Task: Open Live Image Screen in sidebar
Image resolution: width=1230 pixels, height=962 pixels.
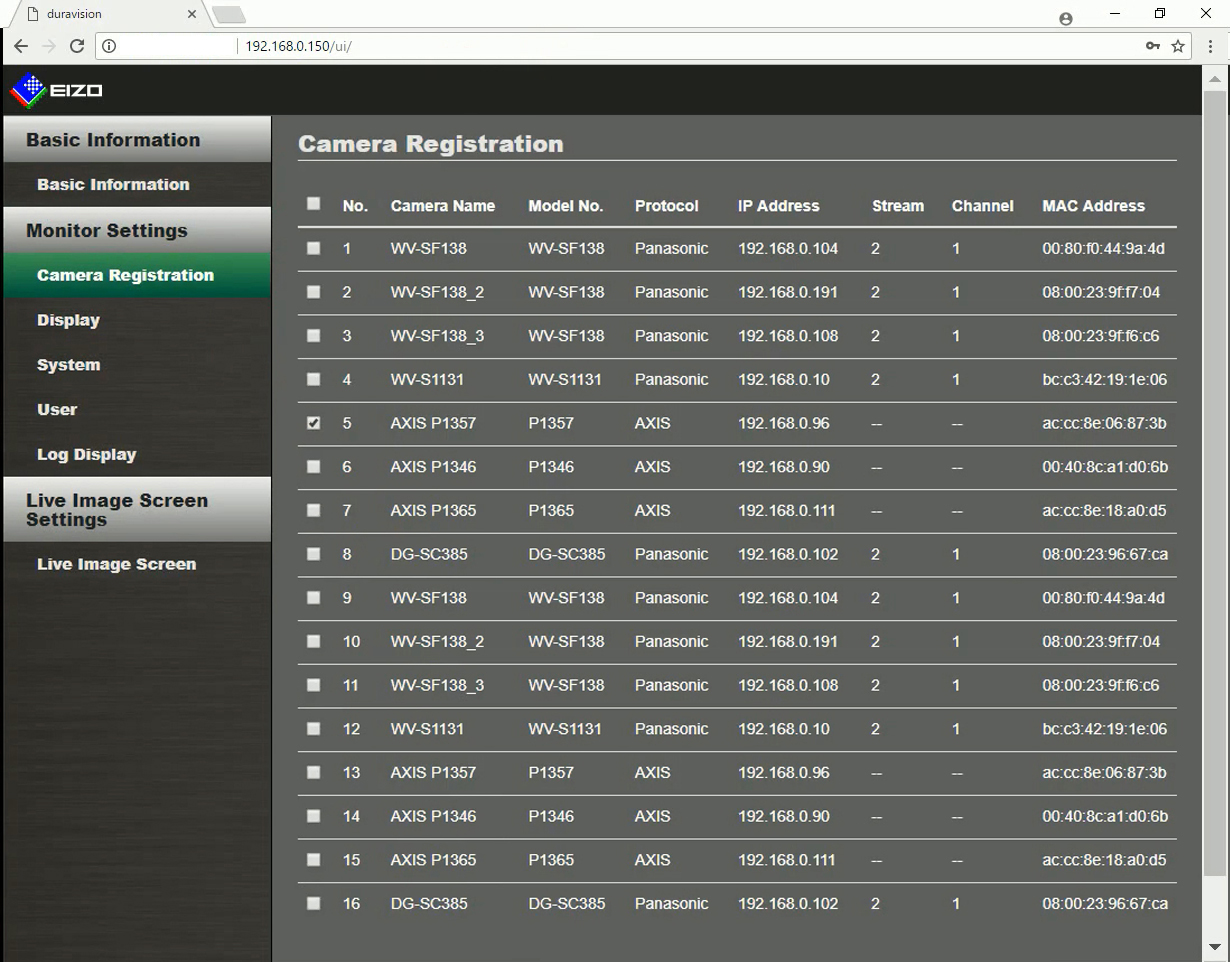Action: (x=137, y=564)
